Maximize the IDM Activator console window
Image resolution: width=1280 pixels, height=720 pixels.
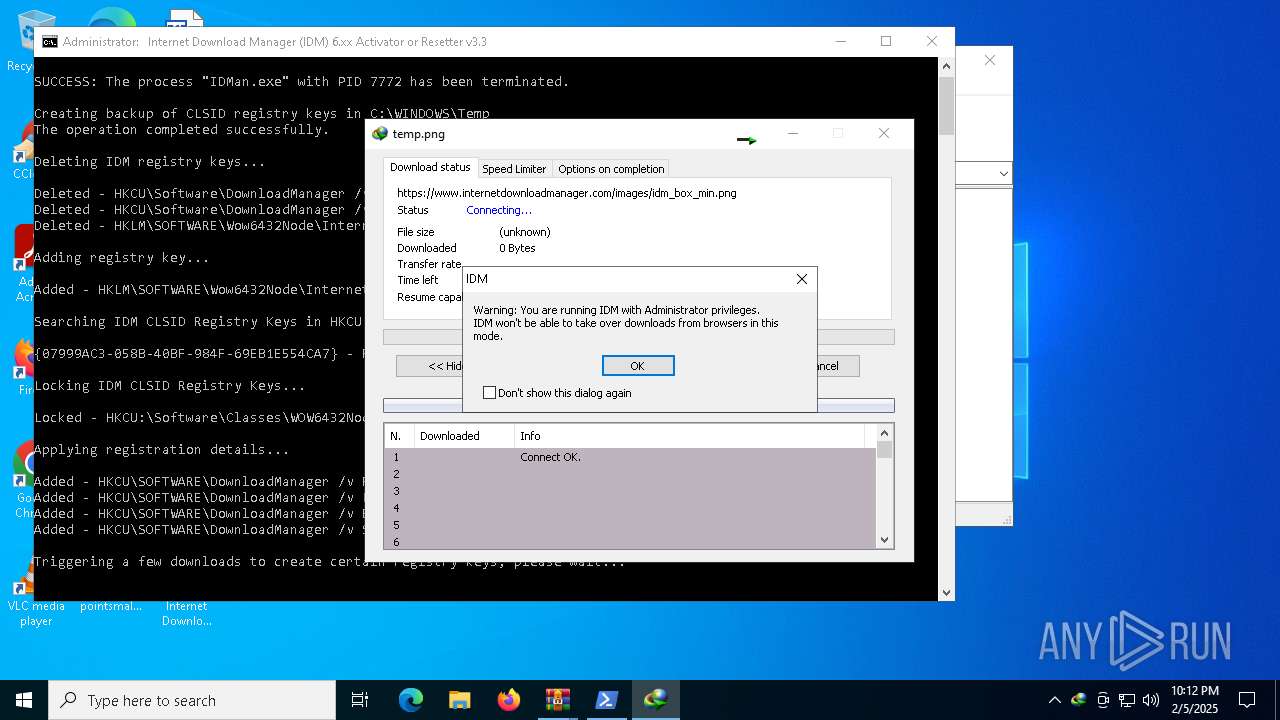[885, 41]
